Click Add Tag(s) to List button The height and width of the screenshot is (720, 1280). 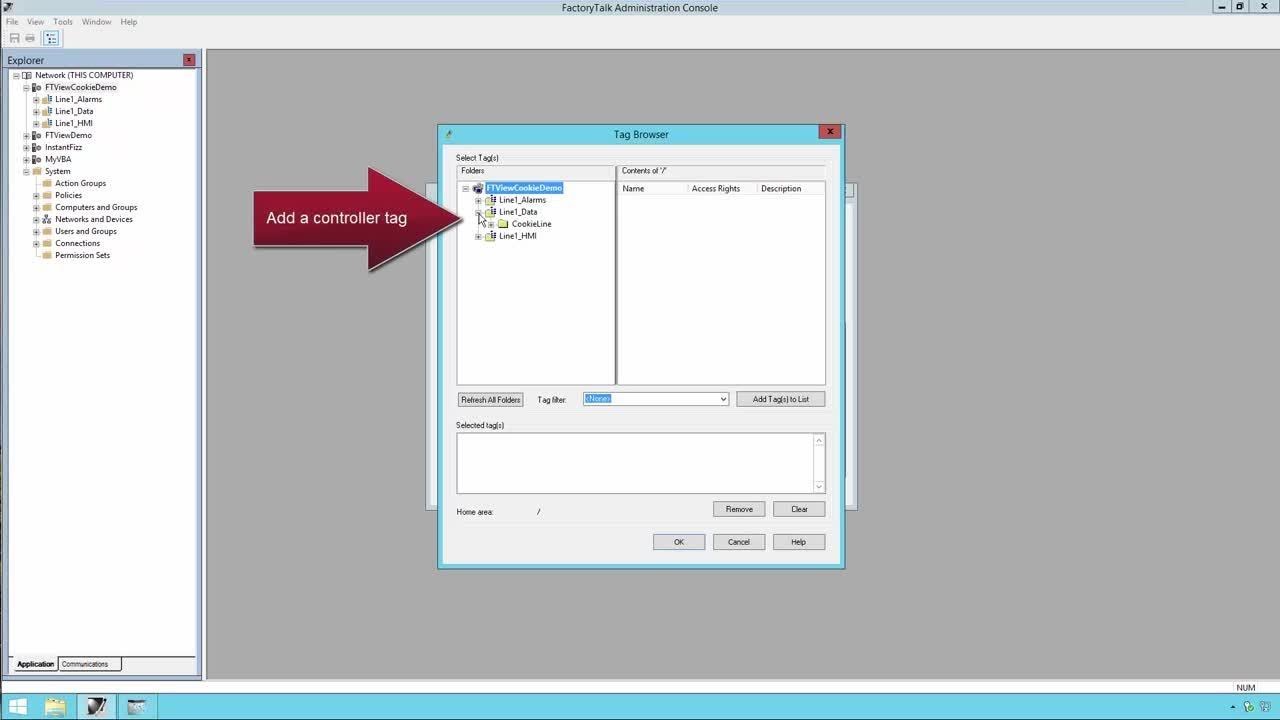pos(781,399)
